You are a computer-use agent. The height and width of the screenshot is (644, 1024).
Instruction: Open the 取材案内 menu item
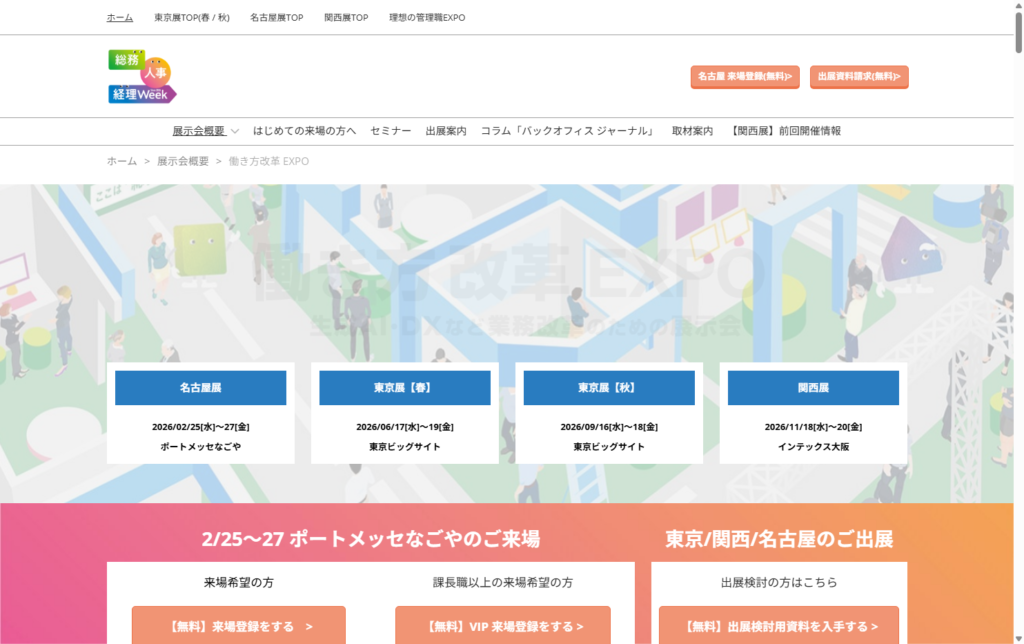pyautogui.click(x=692, y=131)
